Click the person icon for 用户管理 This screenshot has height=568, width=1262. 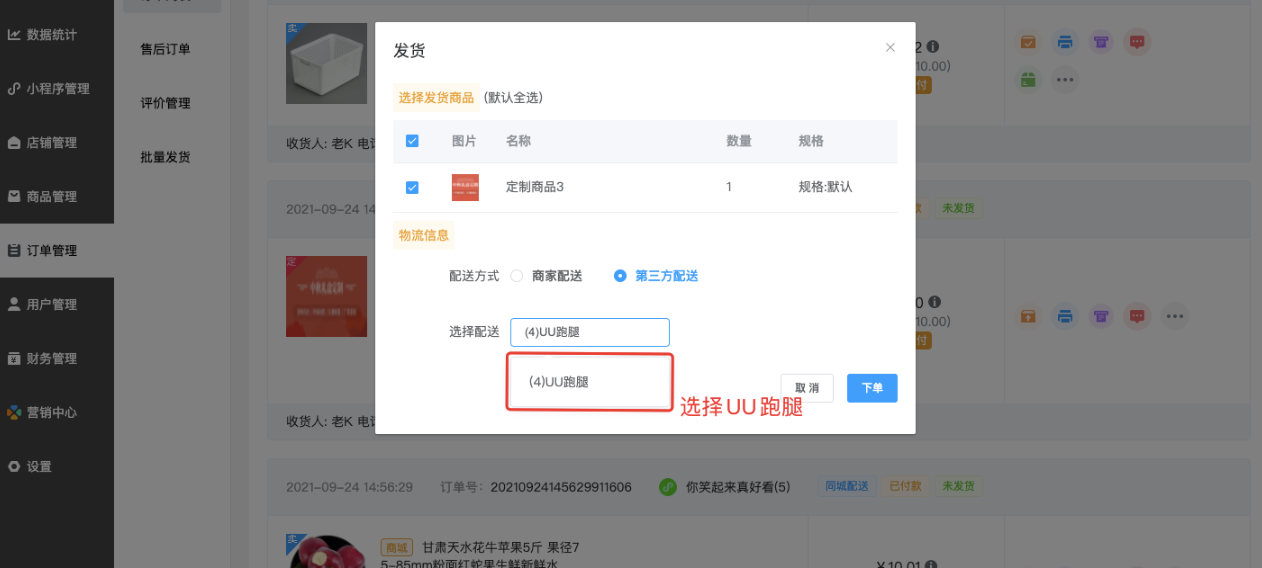tap(14, 305)
